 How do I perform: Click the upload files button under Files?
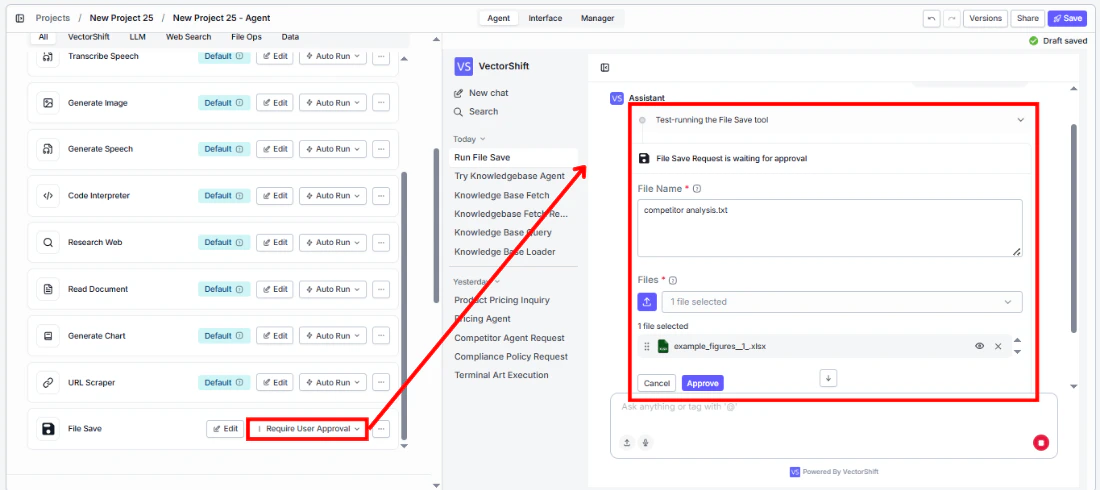point(647,302)
